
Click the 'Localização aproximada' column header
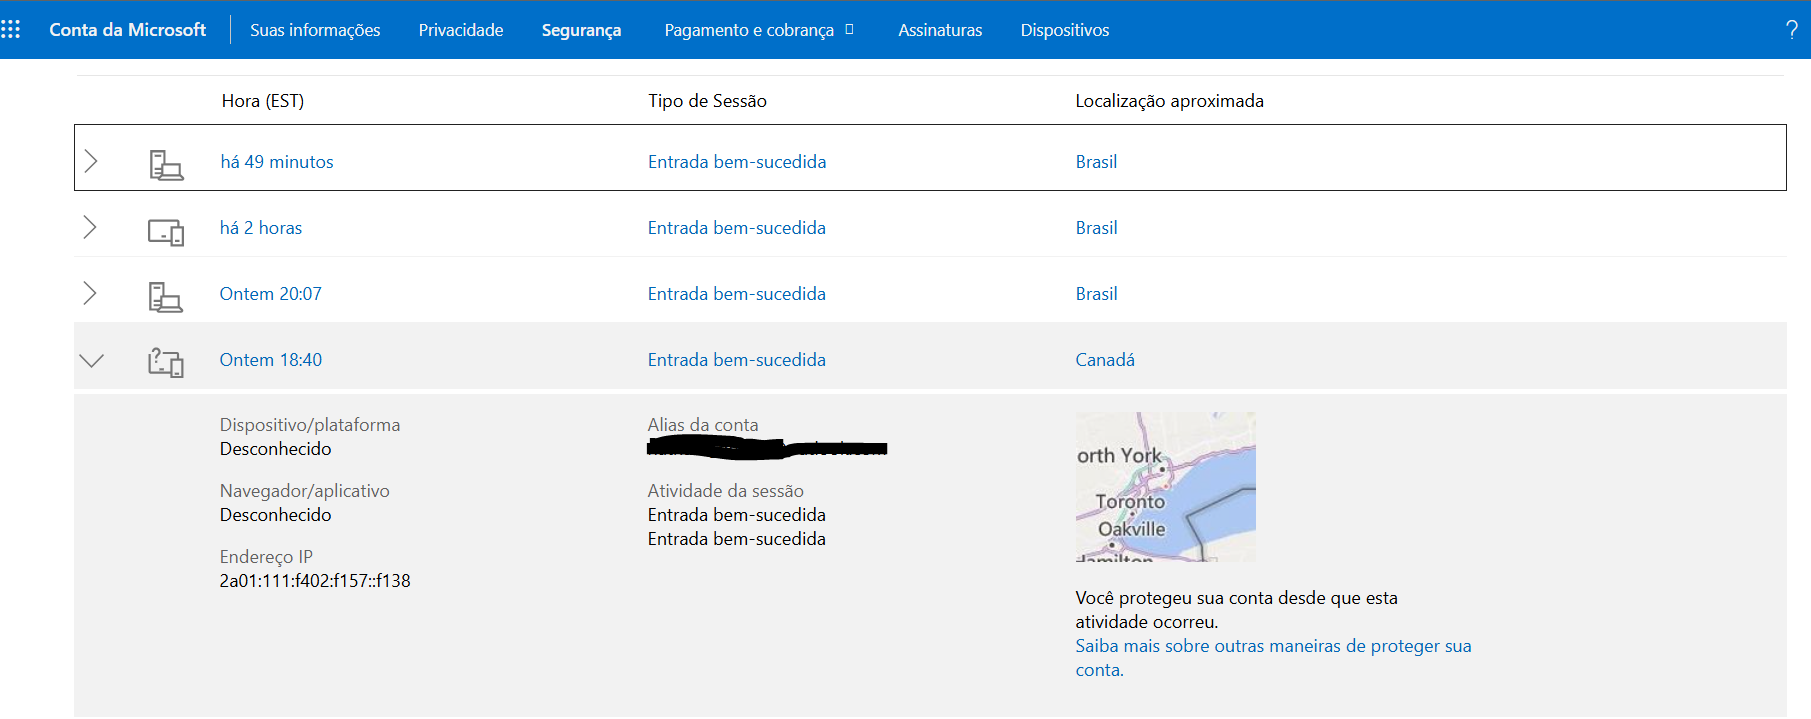click(1169, 101)
